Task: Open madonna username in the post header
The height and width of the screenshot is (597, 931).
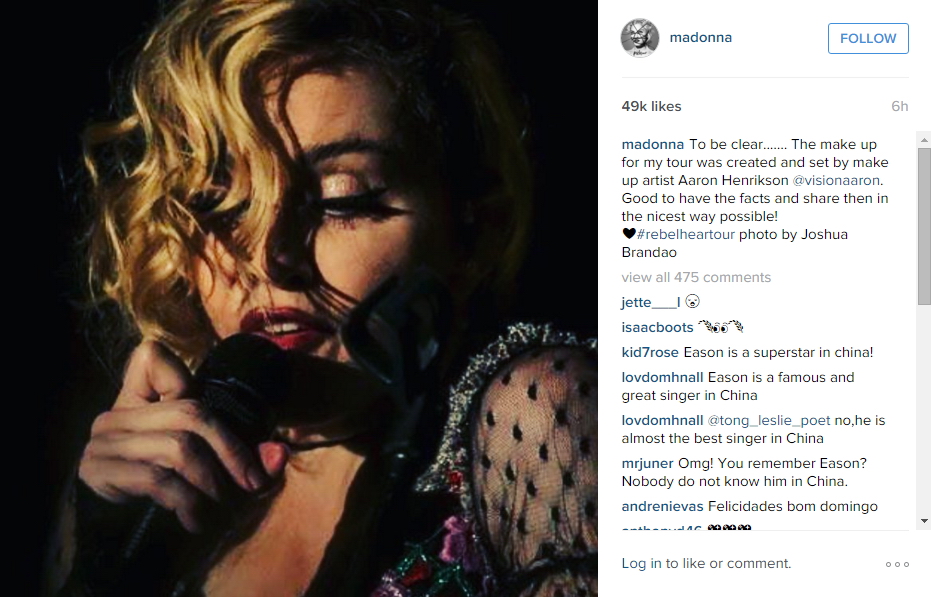Action: pos(701,37)
